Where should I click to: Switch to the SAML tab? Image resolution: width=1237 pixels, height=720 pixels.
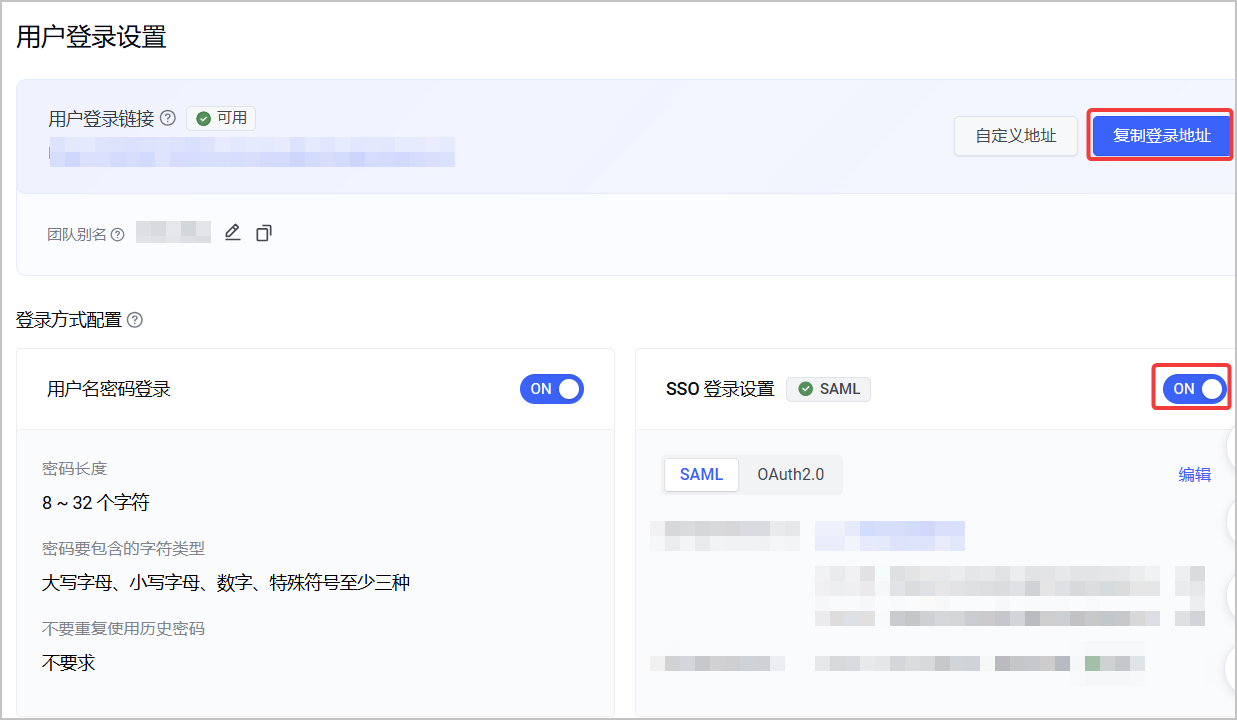pos(701,475)
